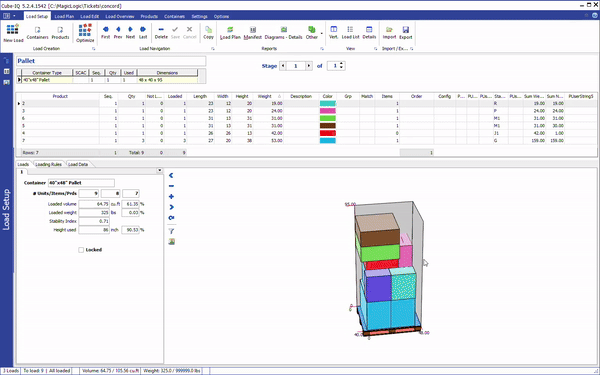Go to the Next load
Image resolution: width=600 pixels, height=375 pixels.
(130, 33)
